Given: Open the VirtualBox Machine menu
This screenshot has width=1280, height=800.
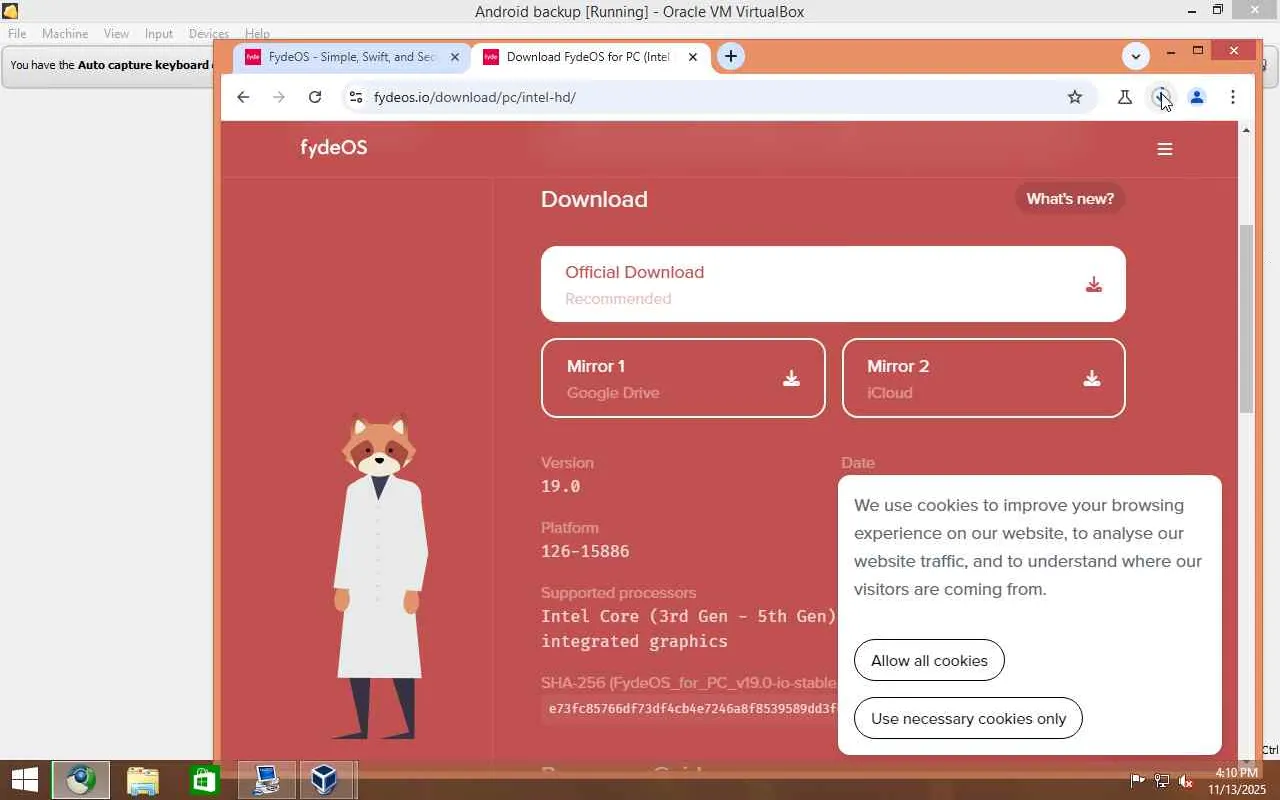Looking at the screenshot, I should click(65, 33).
